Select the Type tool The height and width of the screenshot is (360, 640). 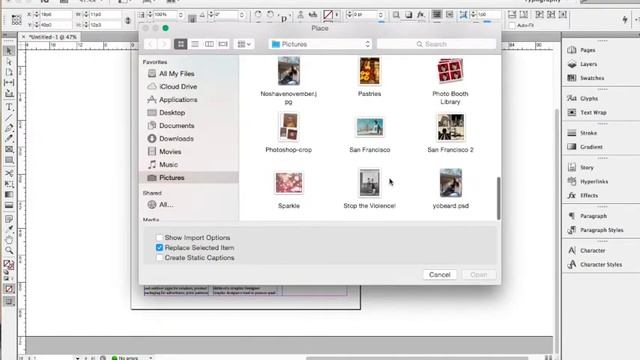(x=9, y=107)
